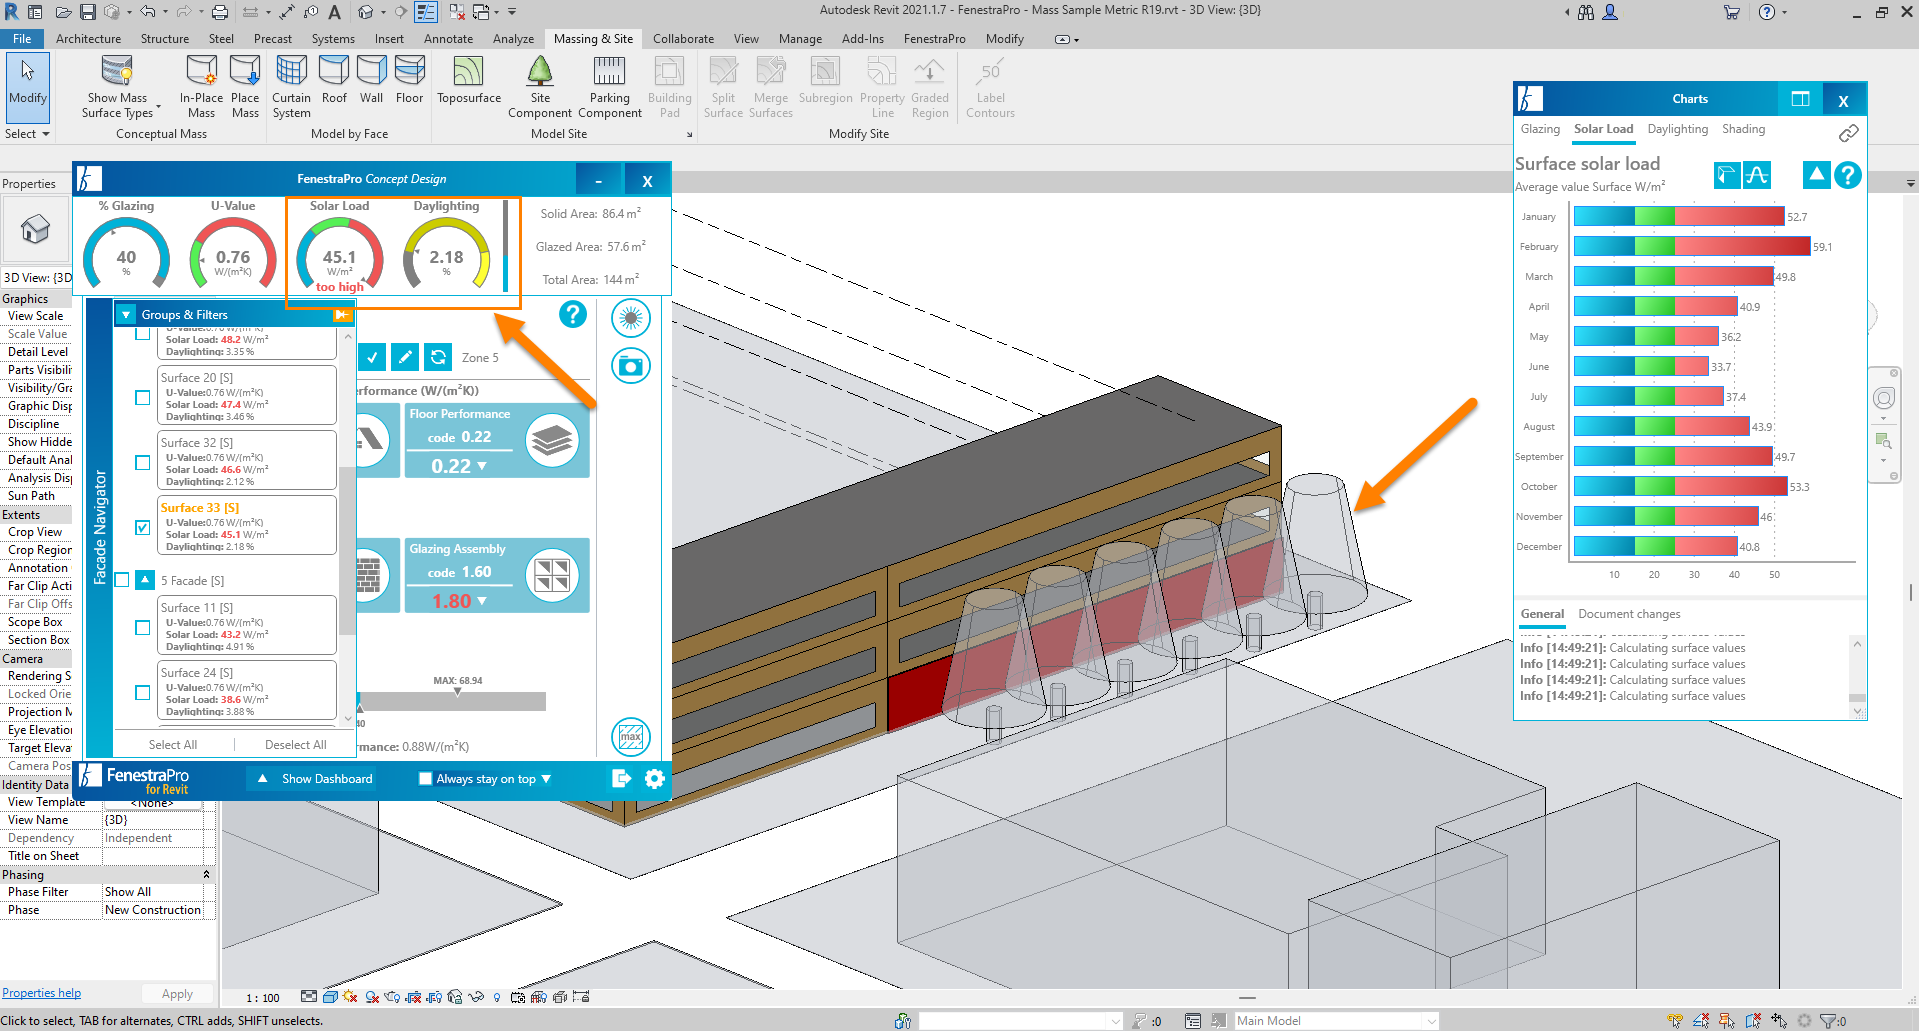
Task: Open the Select panel dropdown
Action: point(27,134)
